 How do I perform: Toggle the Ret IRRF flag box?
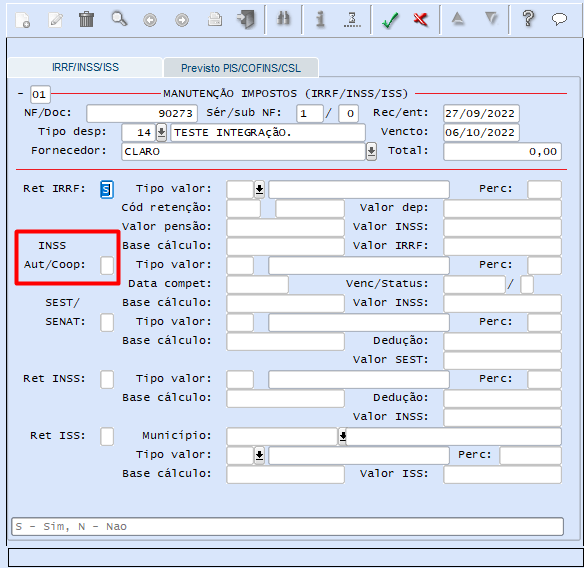[x=107, y=190]
